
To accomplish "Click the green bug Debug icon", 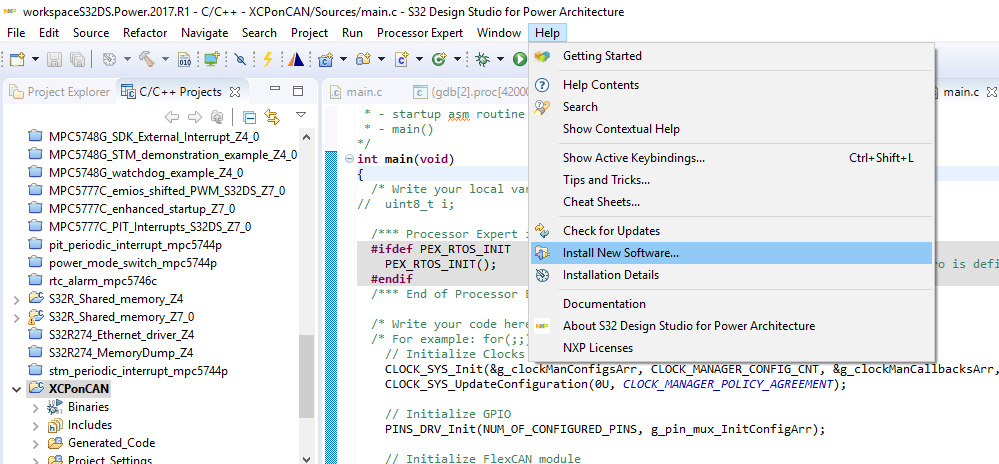I will pos(482,59).
